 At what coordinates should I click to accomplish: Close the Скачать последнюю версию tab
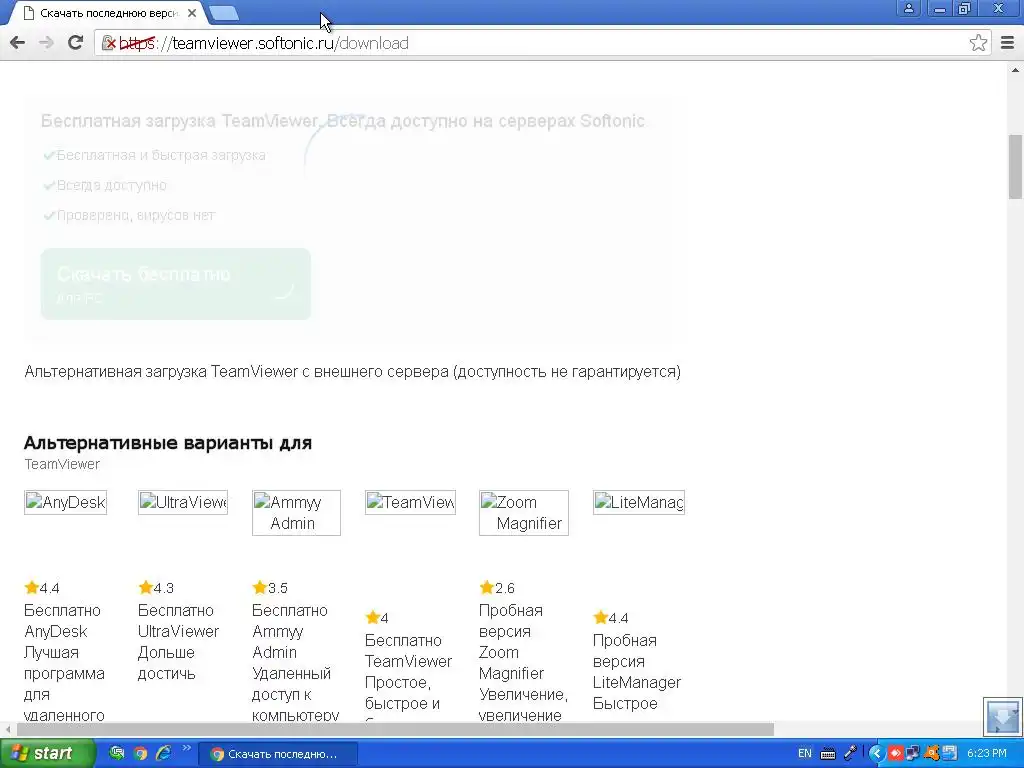point(192,13)
